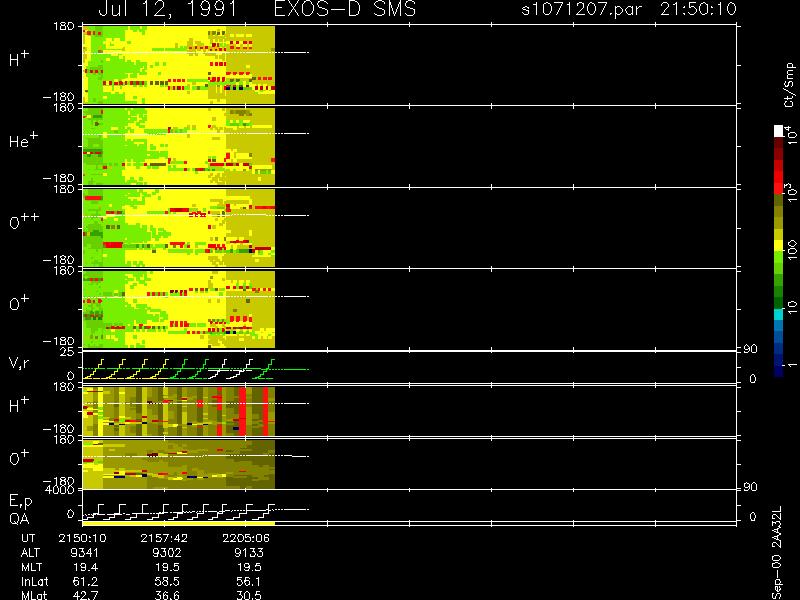The width and height of the screenshot is (800, 600).
Task: Click the MLat row label
Action: (34, 595)
